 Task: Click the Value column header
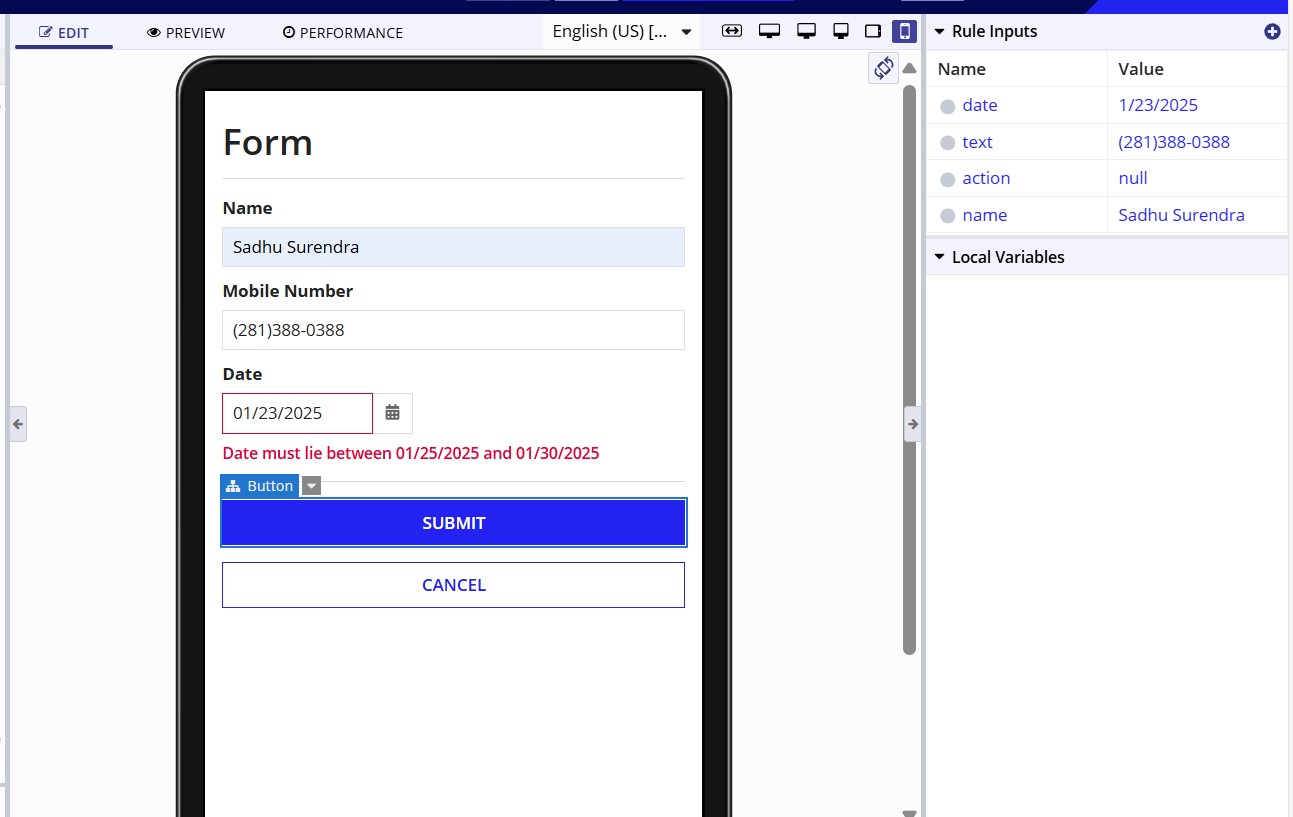coord(1141,69)
